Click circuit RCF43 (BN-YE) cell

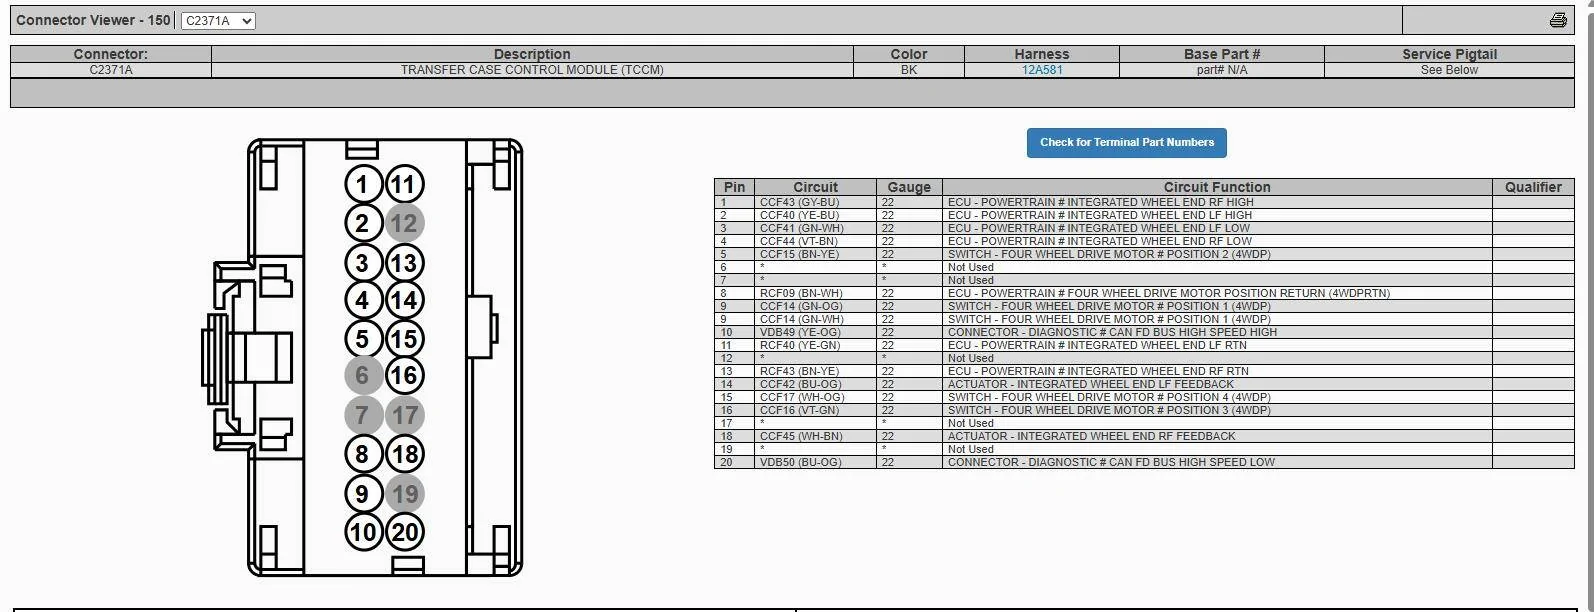815,371
